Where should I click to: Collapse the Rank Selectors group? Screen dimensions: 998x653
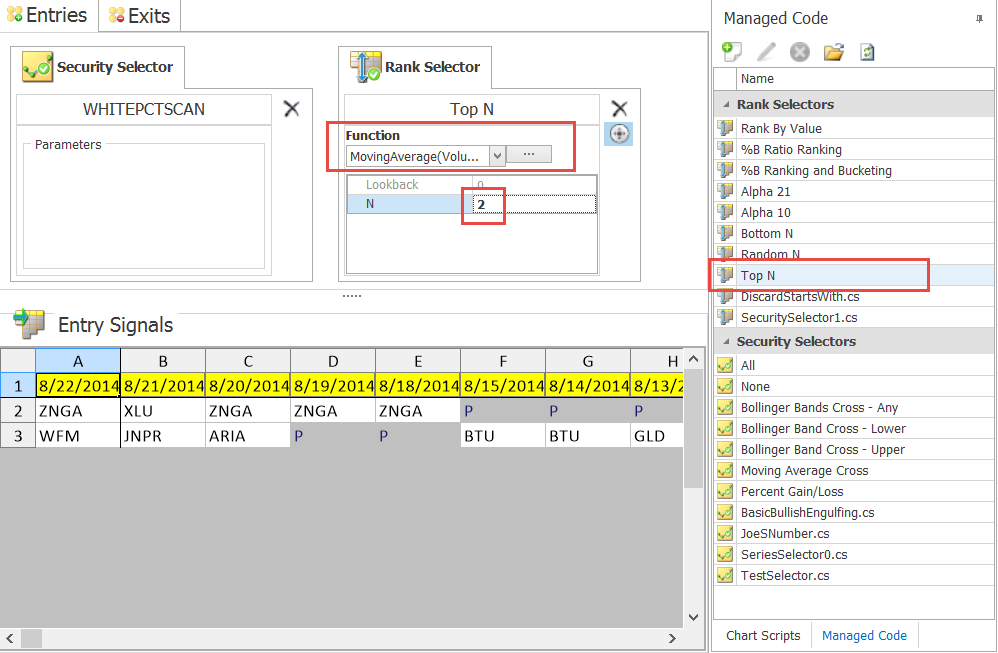pyautogui.click(x=726, y=104)
